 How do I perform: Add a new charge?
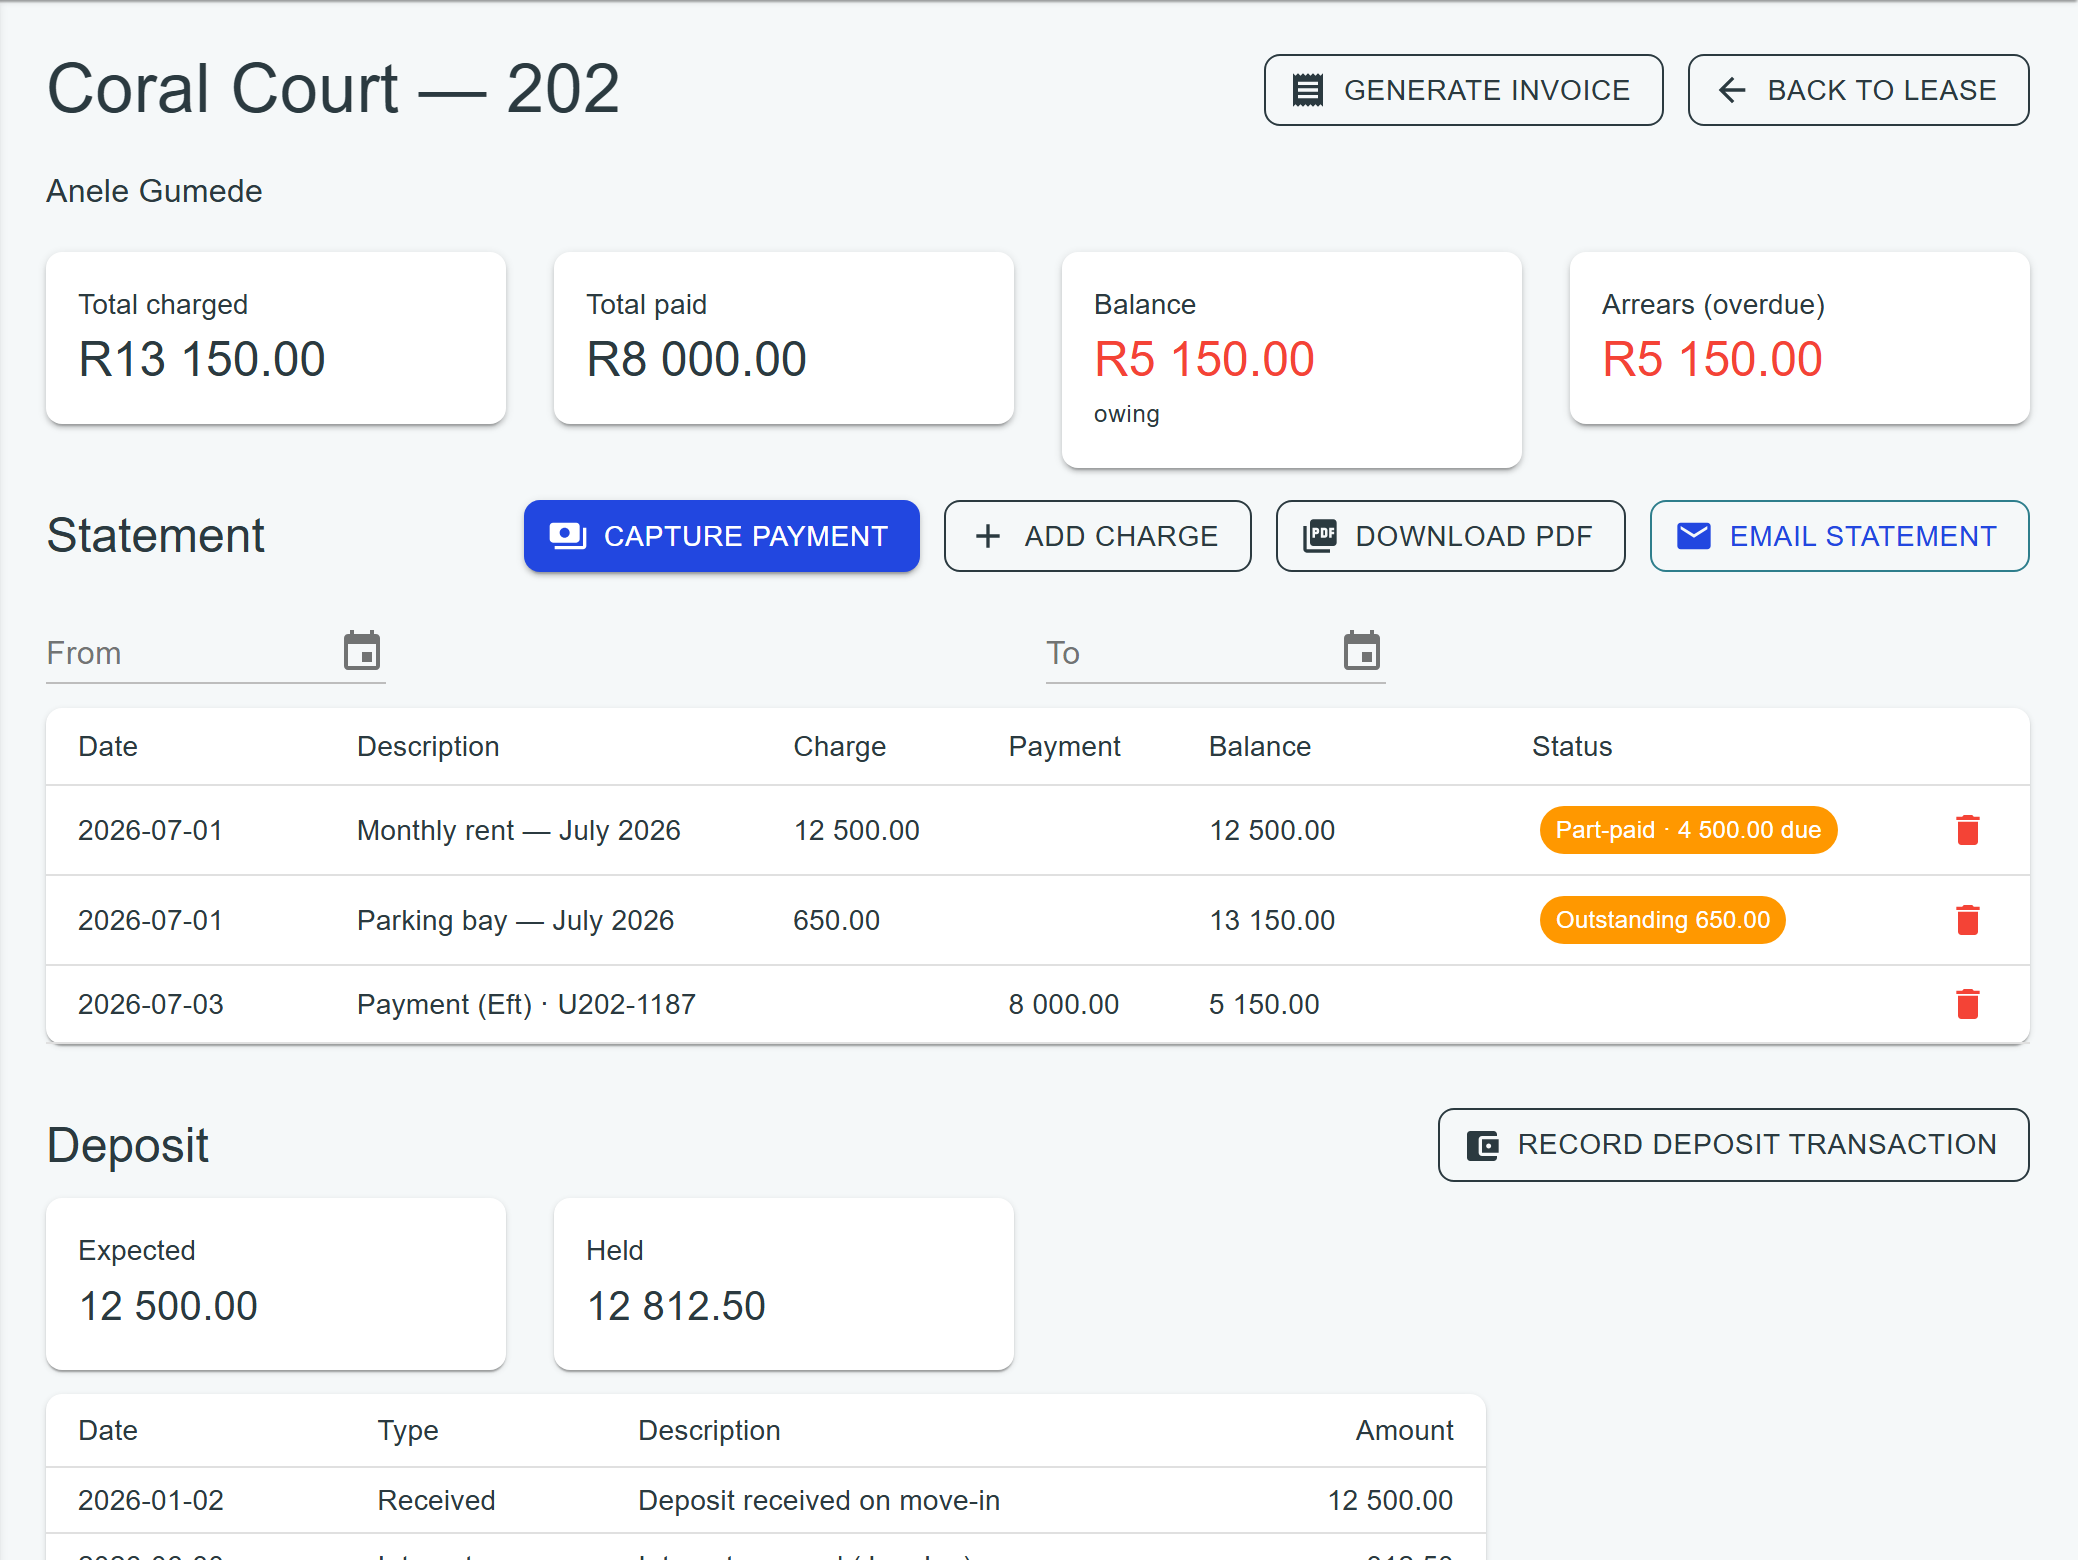(x=1097, y=536)
